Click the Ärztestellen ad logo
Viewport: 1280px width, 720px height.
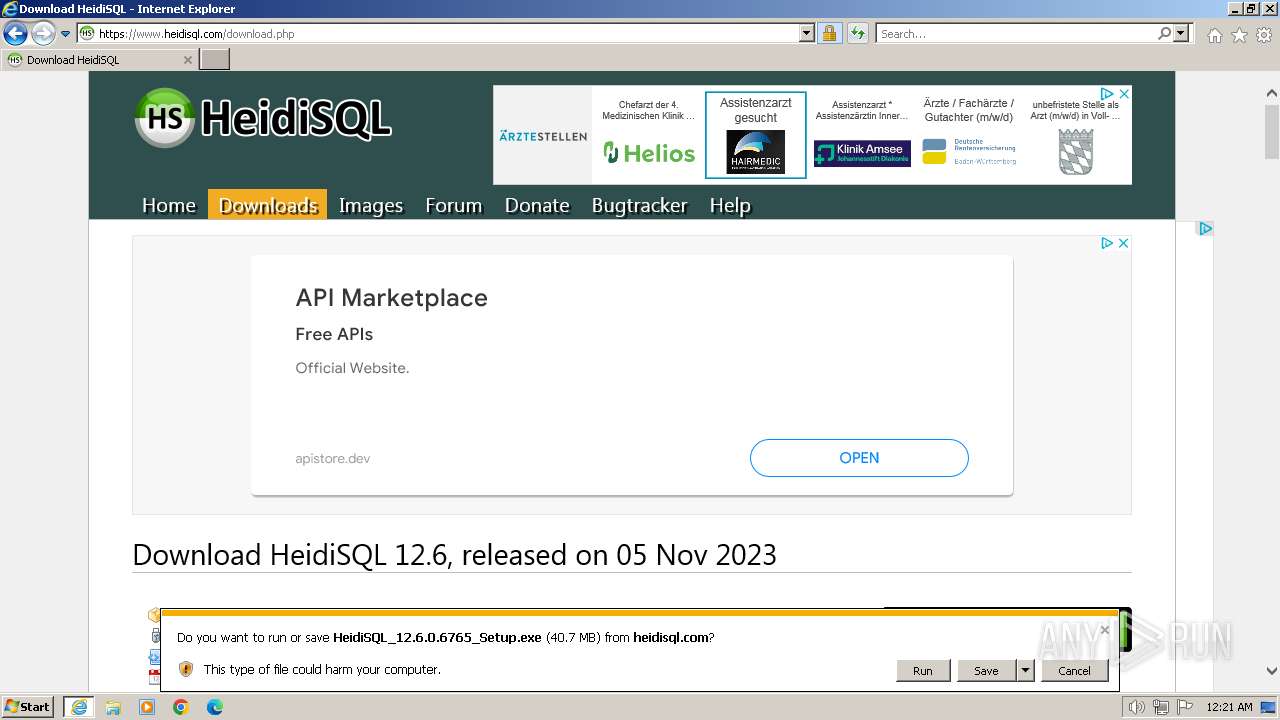543,136
